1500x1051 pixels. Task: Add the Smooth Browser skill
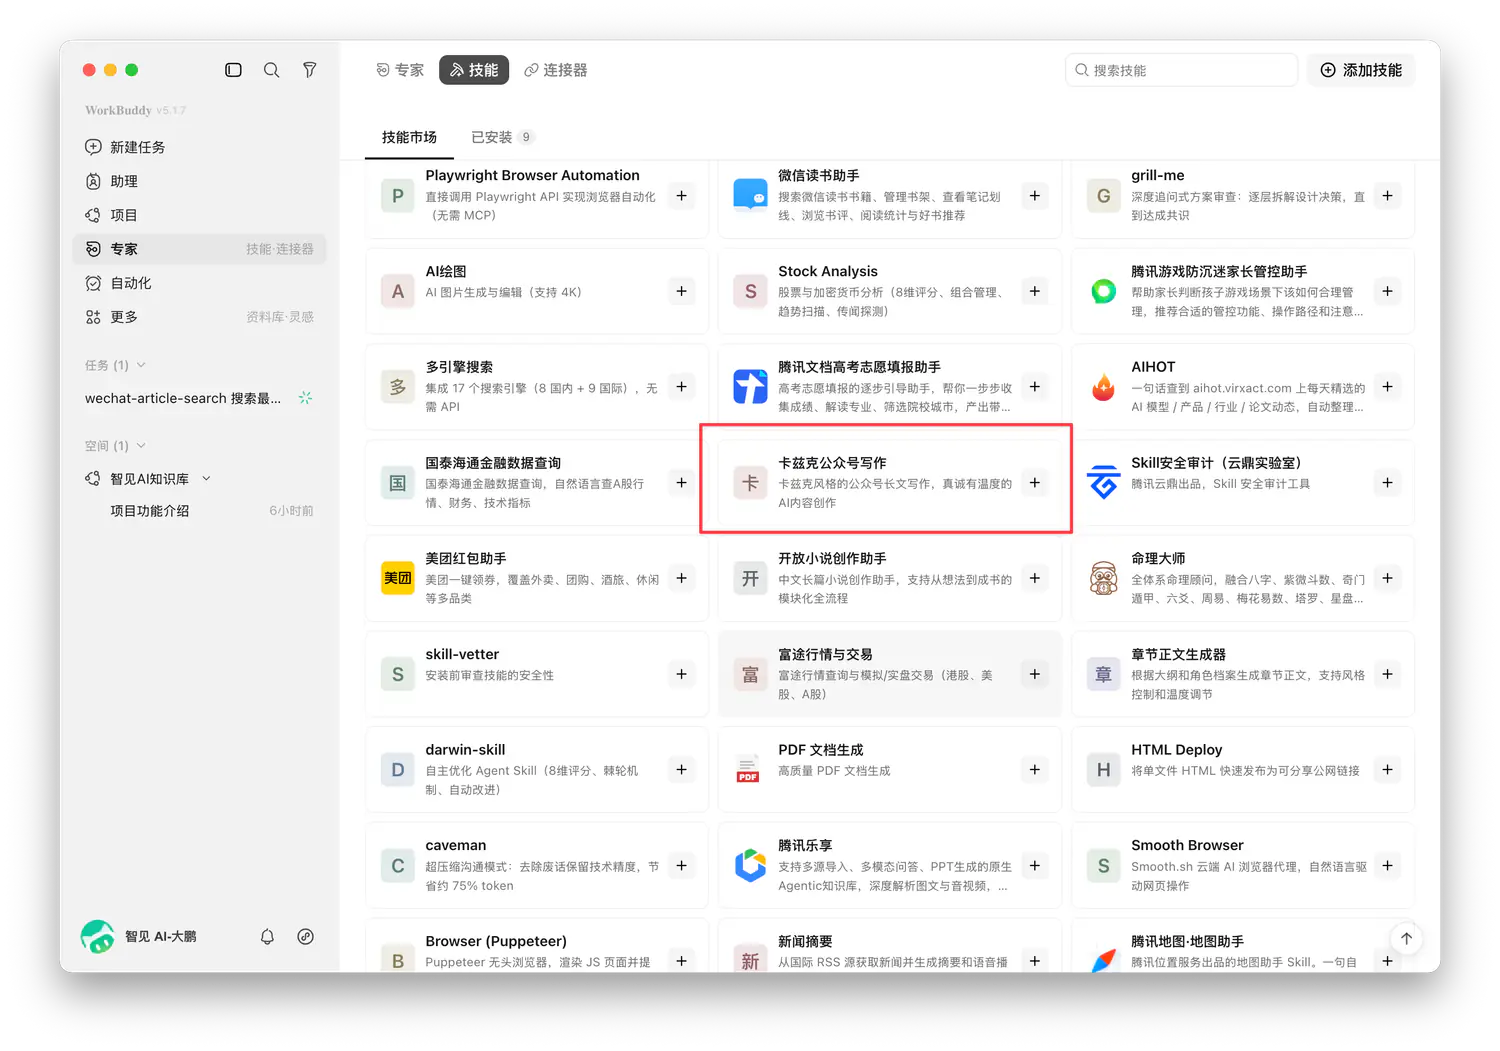[x=1387, y=865]
